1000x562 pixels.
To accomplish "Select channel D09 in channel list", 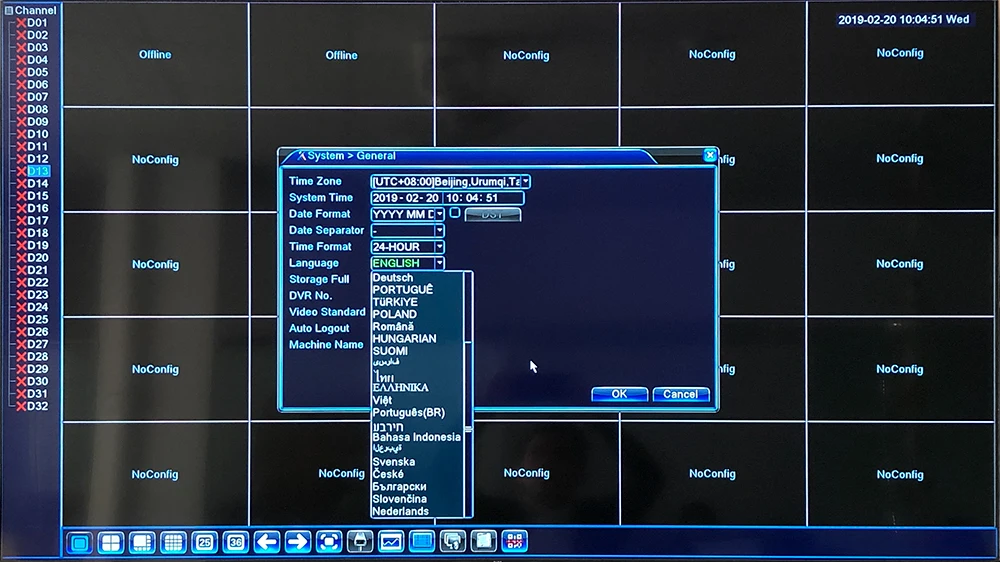I will (37, 122).
